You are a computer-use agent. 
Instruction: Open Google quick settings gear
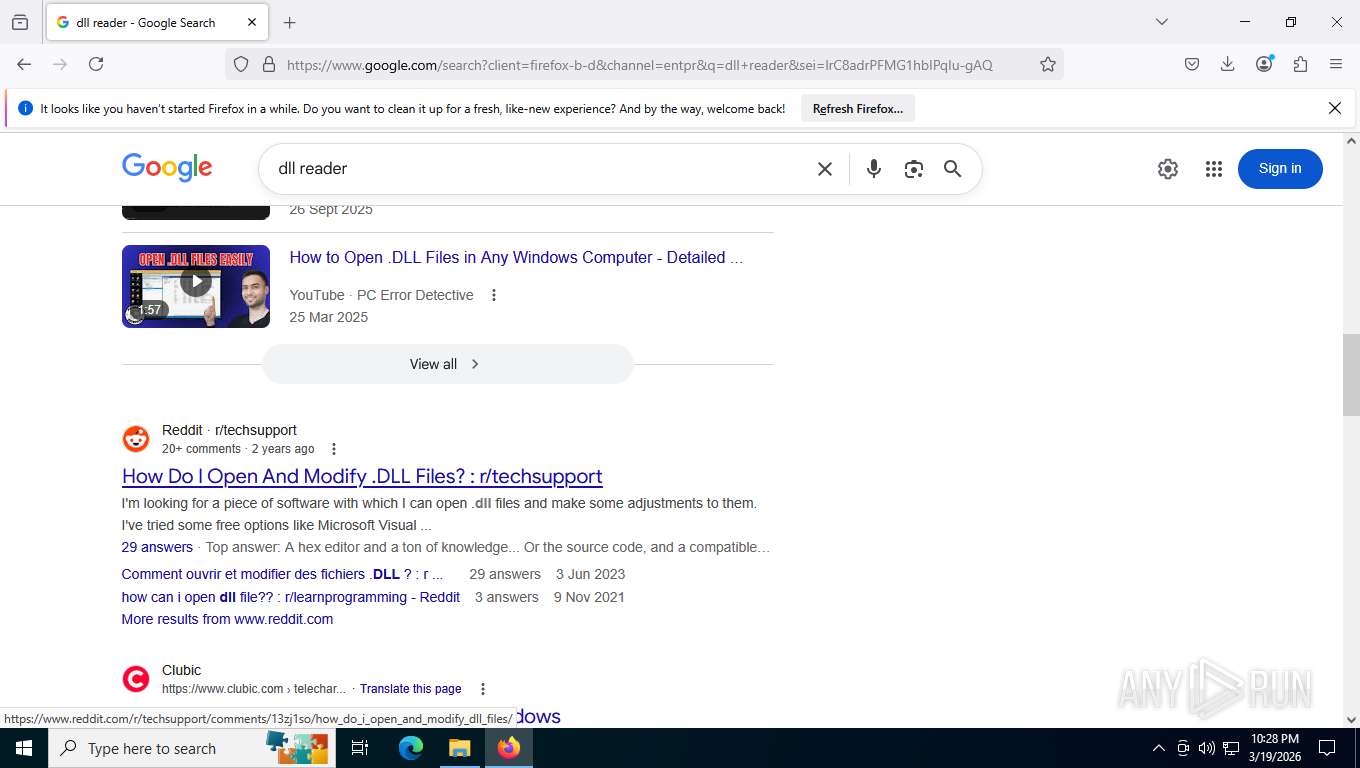[x=1168, y=169]
